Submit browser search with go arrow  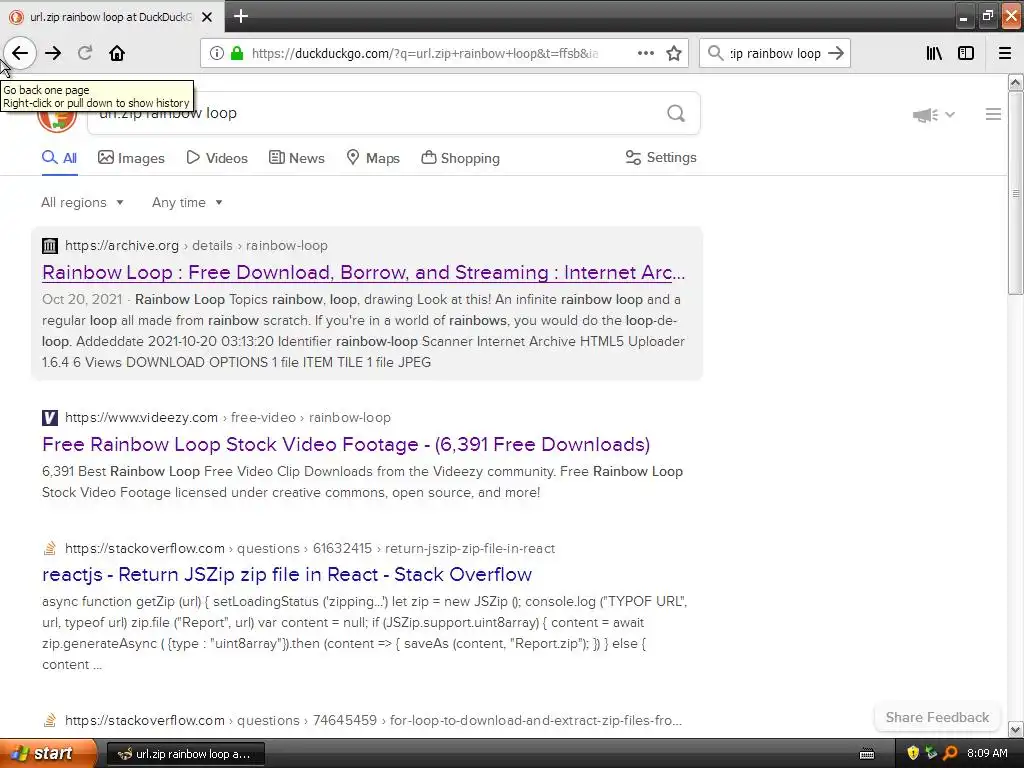click(836, 53)
